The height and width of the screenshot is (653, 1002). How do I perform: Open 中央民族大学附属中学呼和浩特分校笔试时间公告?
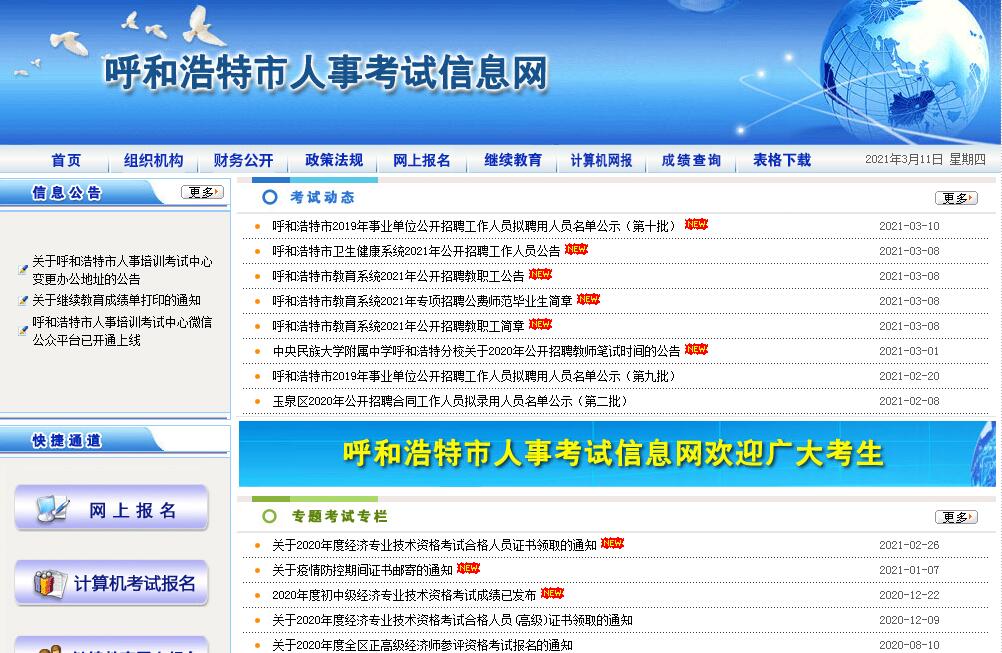[x=476, y=351]
